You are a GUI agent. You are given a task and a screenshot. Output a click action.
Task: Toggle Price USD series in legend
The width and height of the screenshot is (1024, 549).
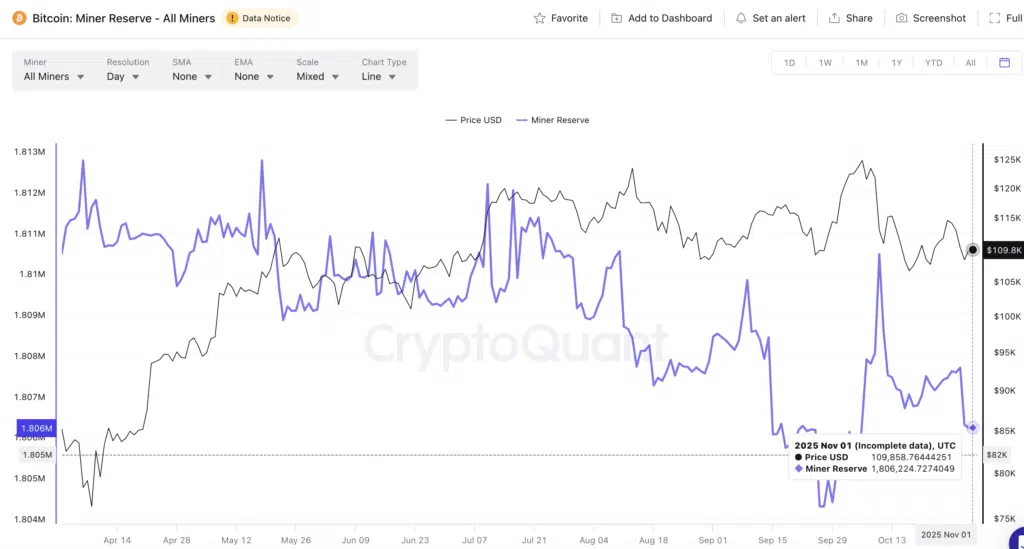click(x=474, y=120)
